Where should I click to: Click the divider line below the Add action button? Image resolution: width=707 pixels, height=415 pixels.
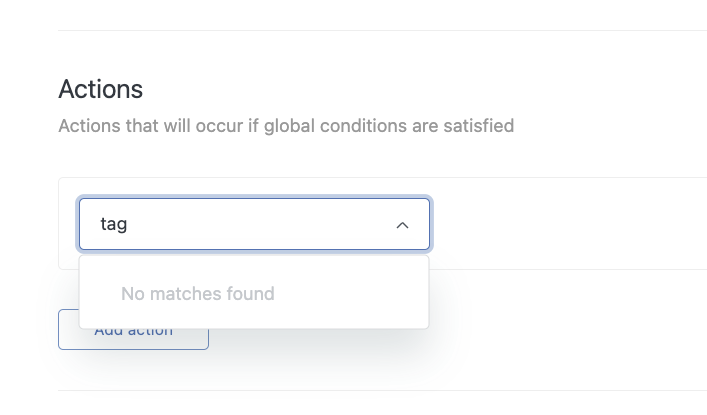click(380, 390)
